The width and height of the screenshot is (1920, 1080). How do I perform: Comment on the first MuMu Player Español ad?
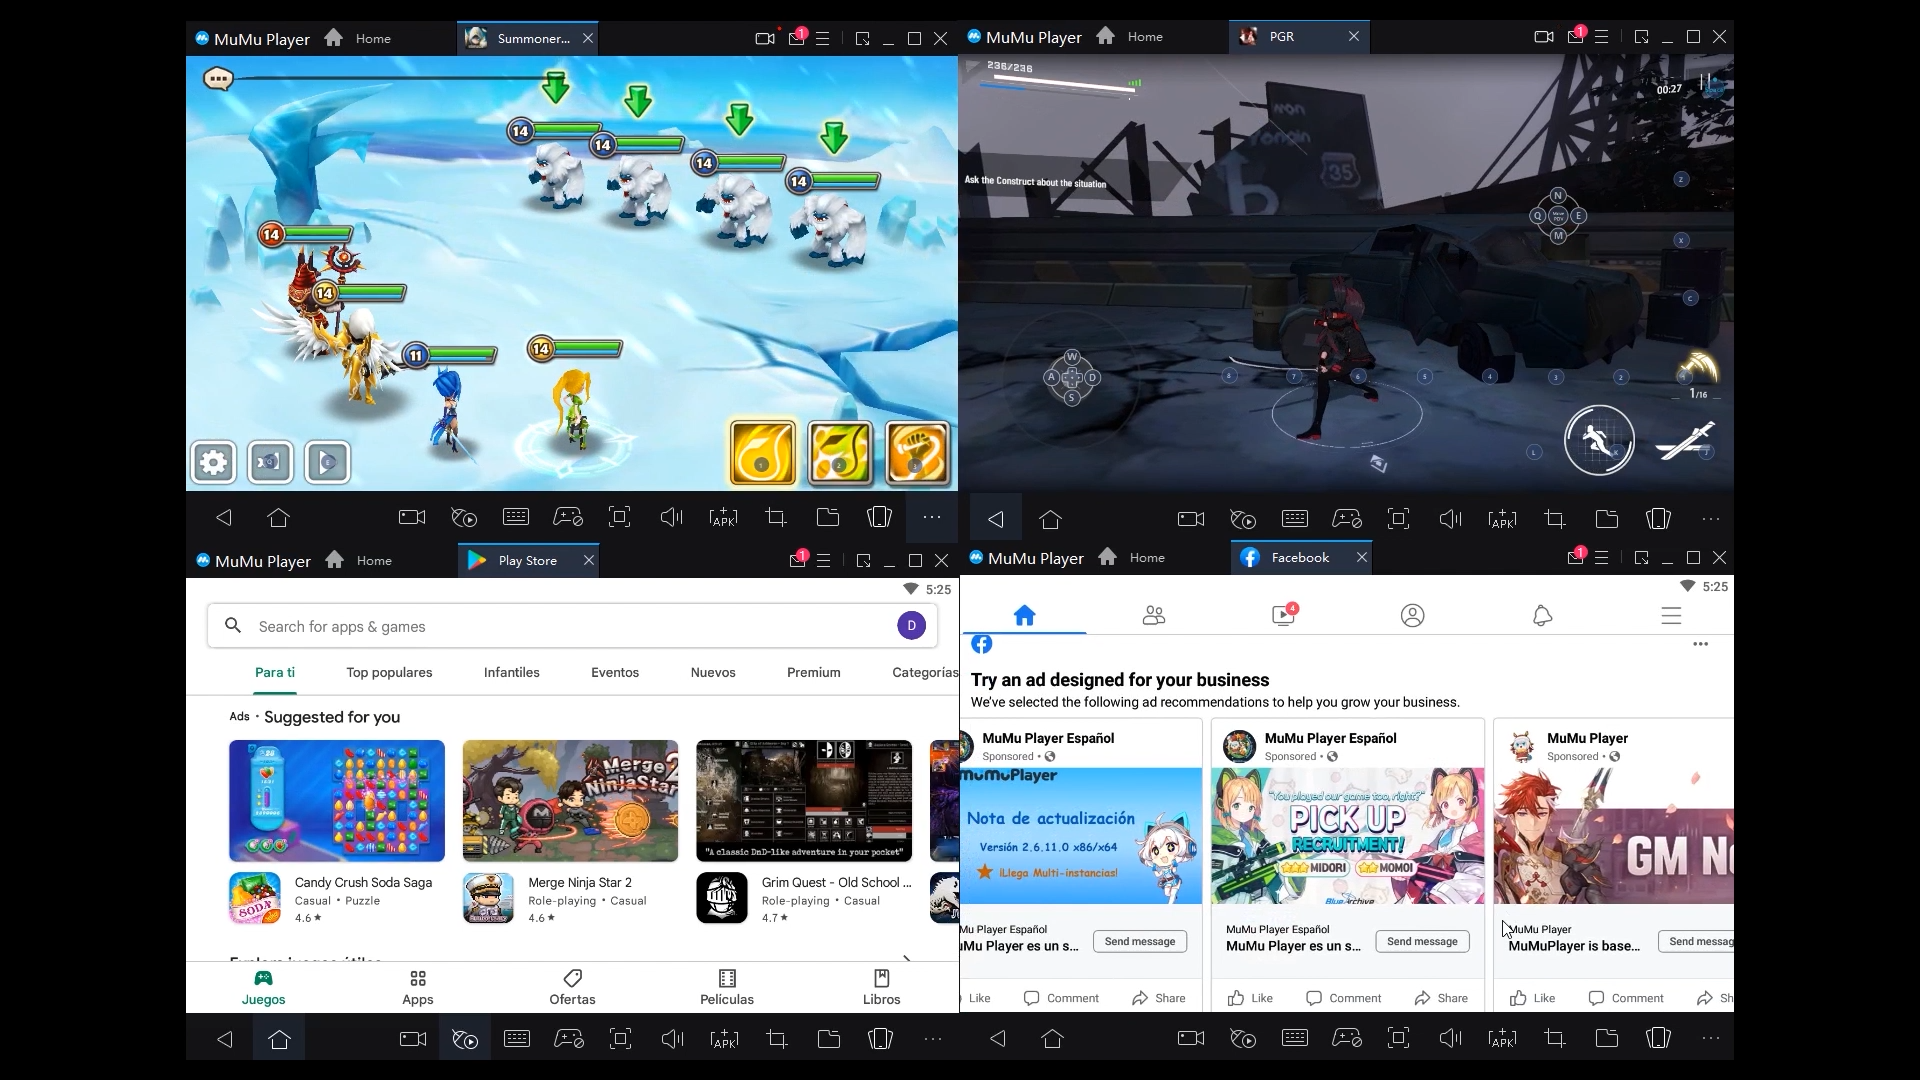(1061, 998)
